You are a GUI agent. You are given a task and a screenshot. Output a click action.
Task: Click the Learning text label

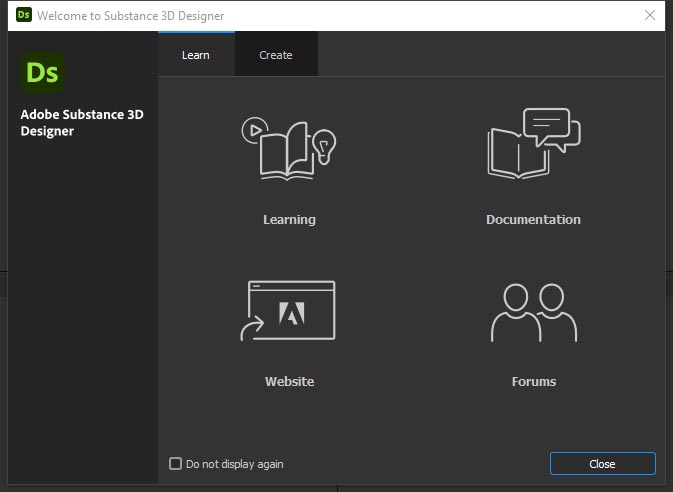click(289, 220)
